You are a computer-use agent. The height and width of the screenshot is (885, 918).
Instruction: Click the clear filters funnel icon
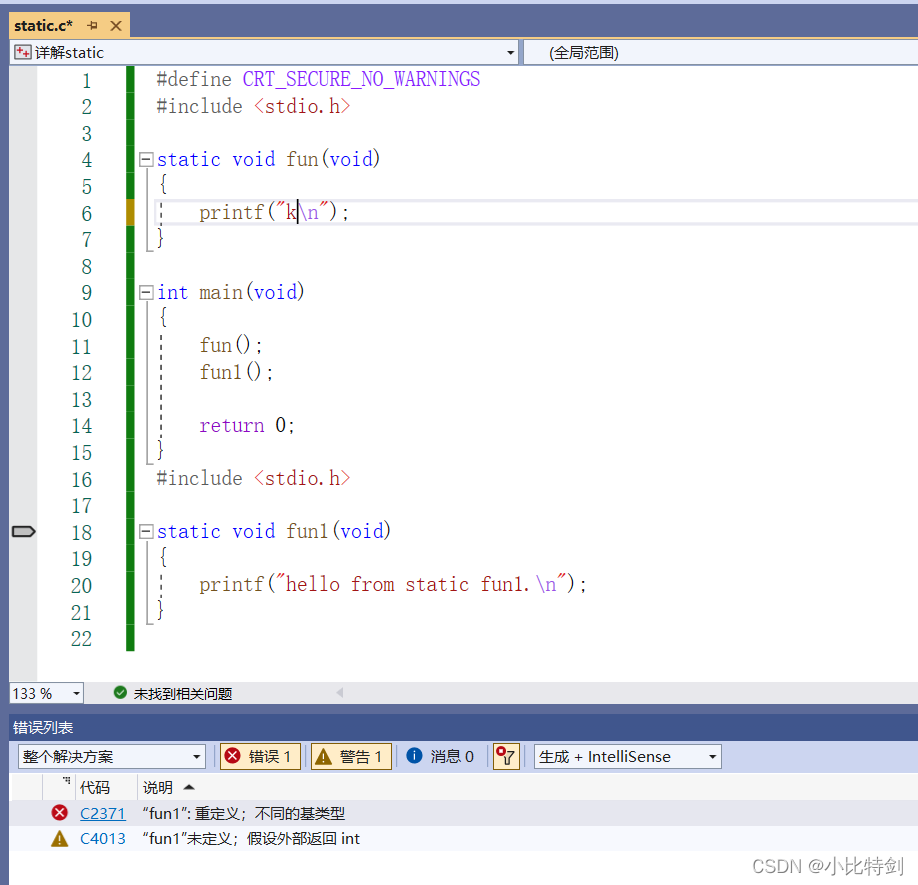[506, 757]
